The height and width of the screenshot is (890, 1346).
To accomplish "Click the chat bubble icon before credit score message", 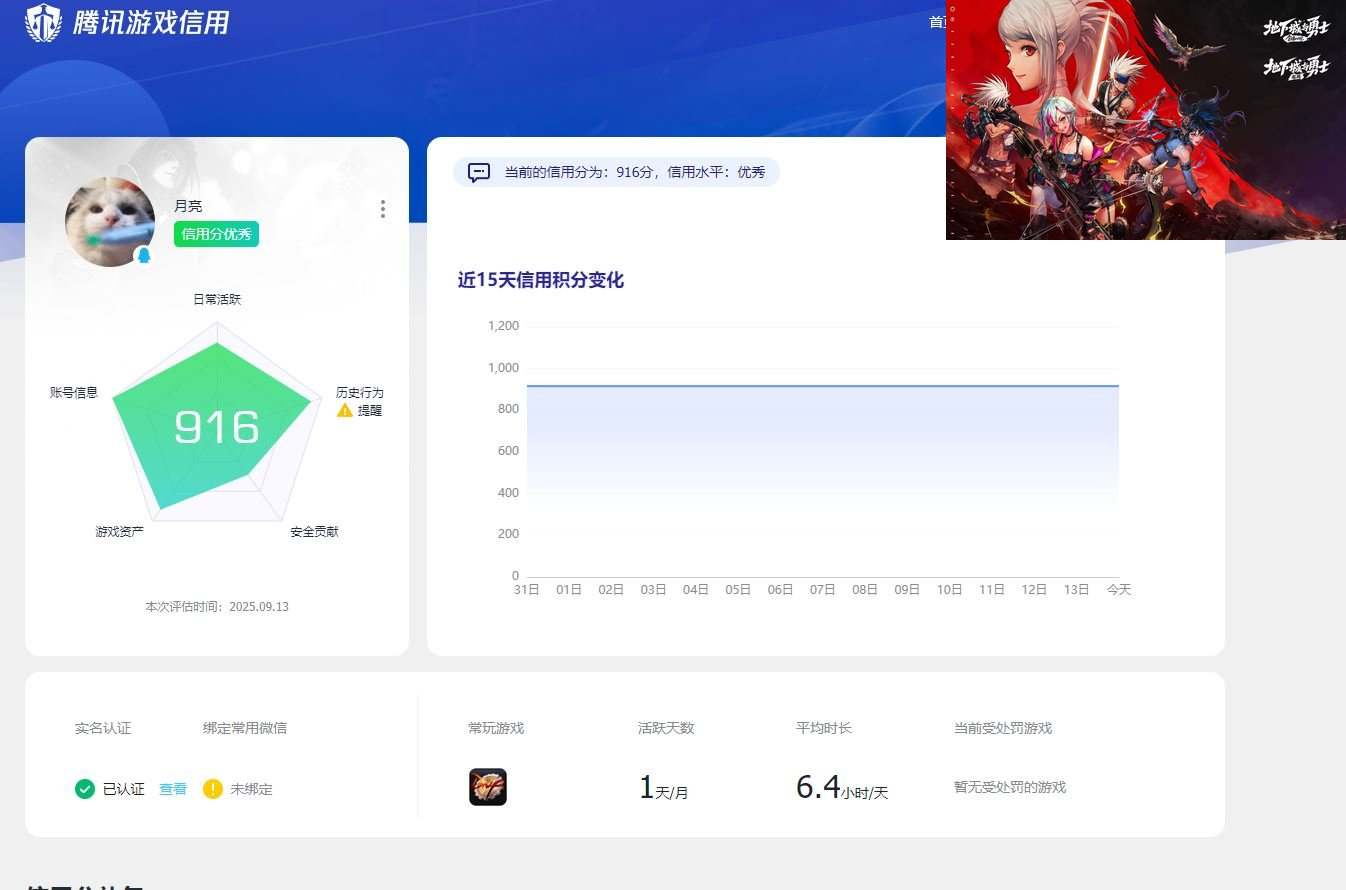I will (x=479, y=172).
